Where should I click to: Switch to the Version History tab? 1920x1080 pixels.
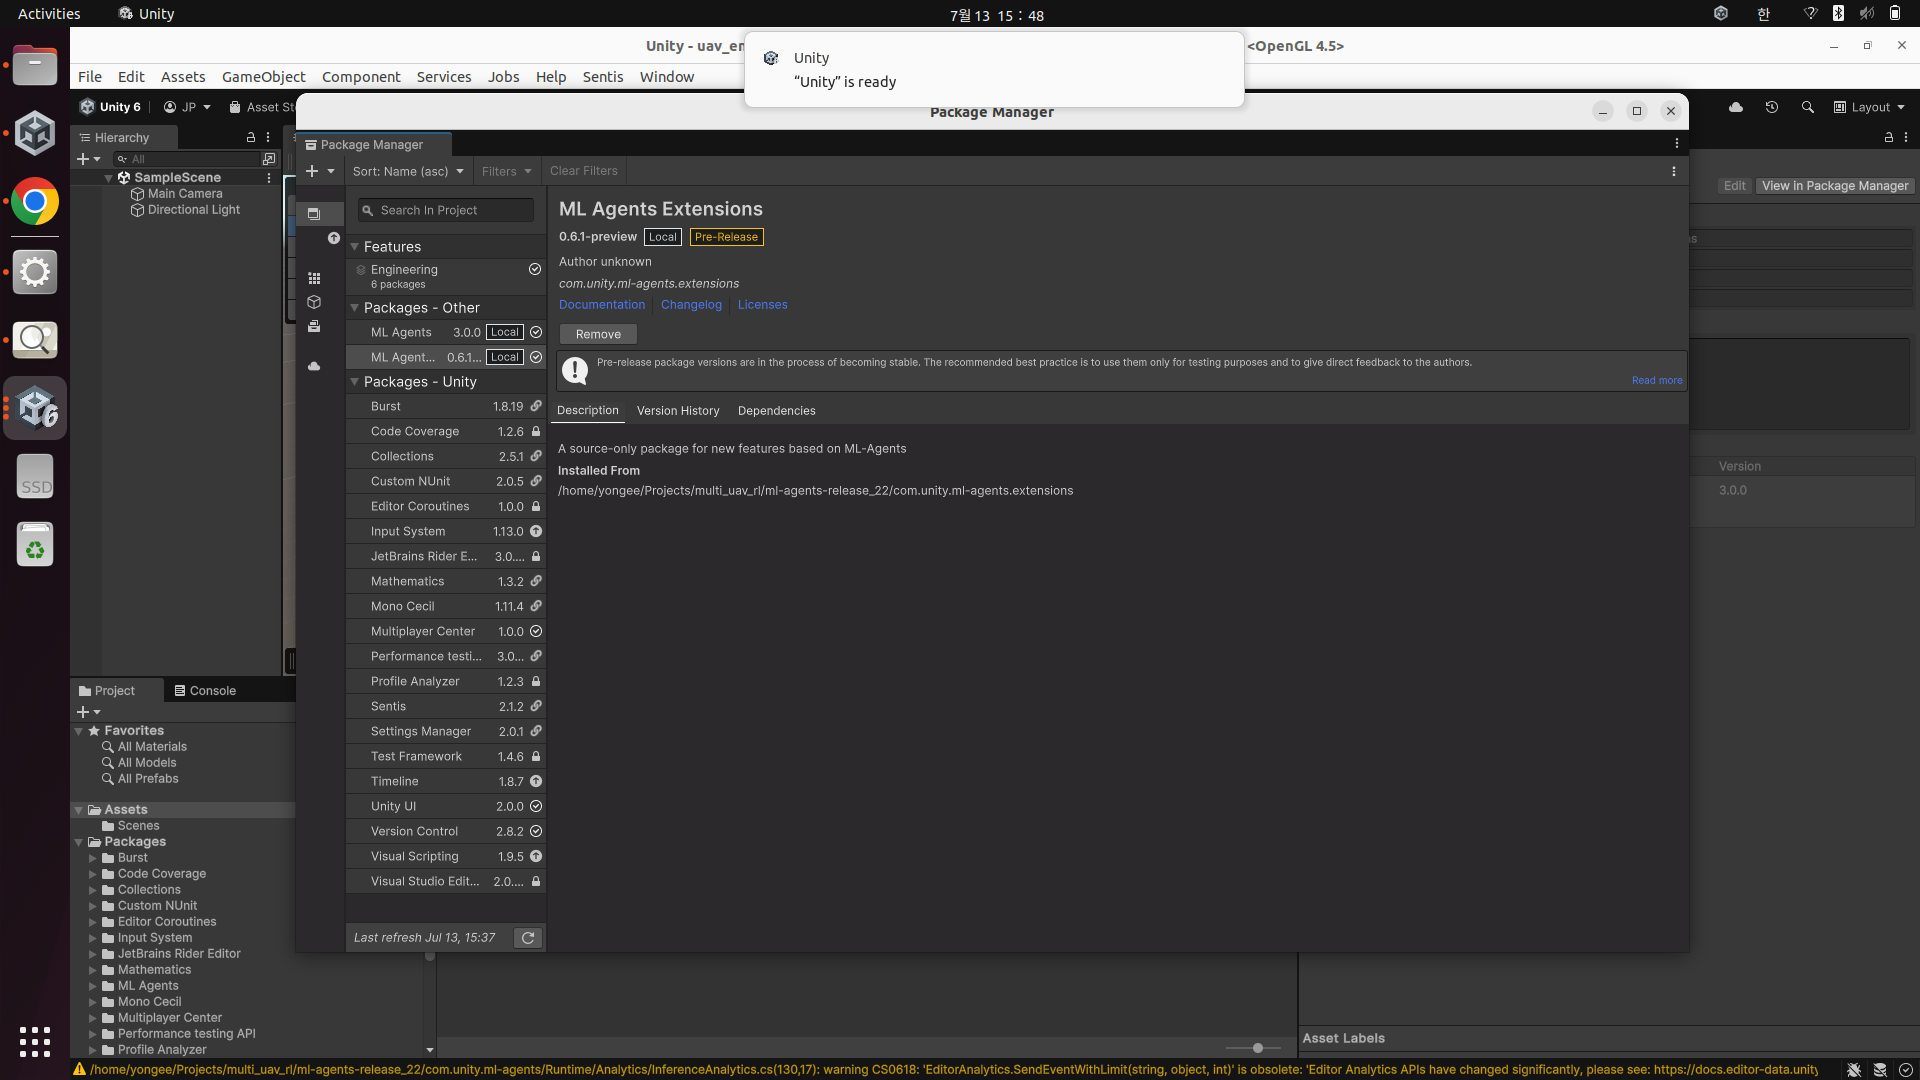tap(678, 411)
